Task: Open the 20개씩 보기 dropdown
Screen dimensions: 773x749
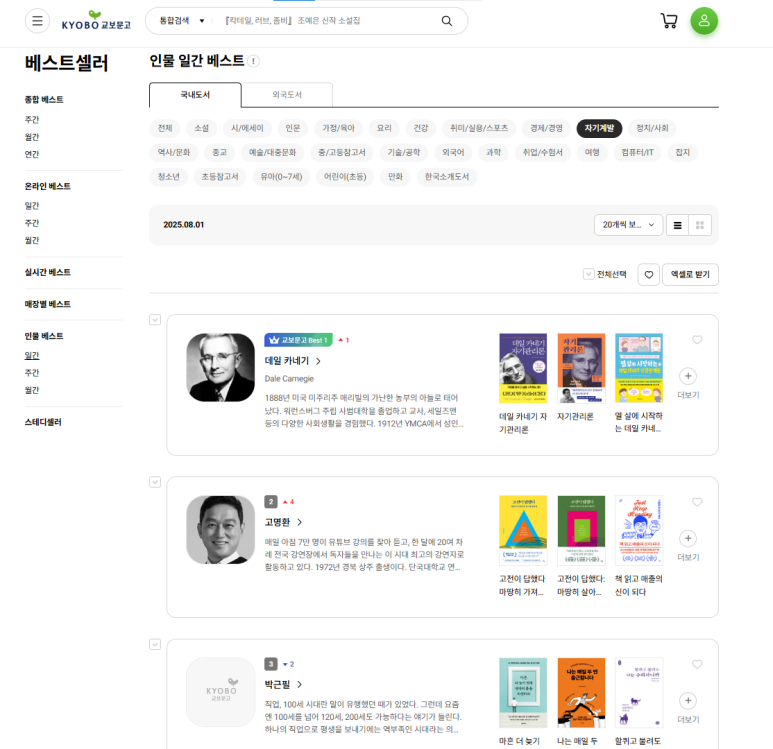Action: (x=628, y=225)
